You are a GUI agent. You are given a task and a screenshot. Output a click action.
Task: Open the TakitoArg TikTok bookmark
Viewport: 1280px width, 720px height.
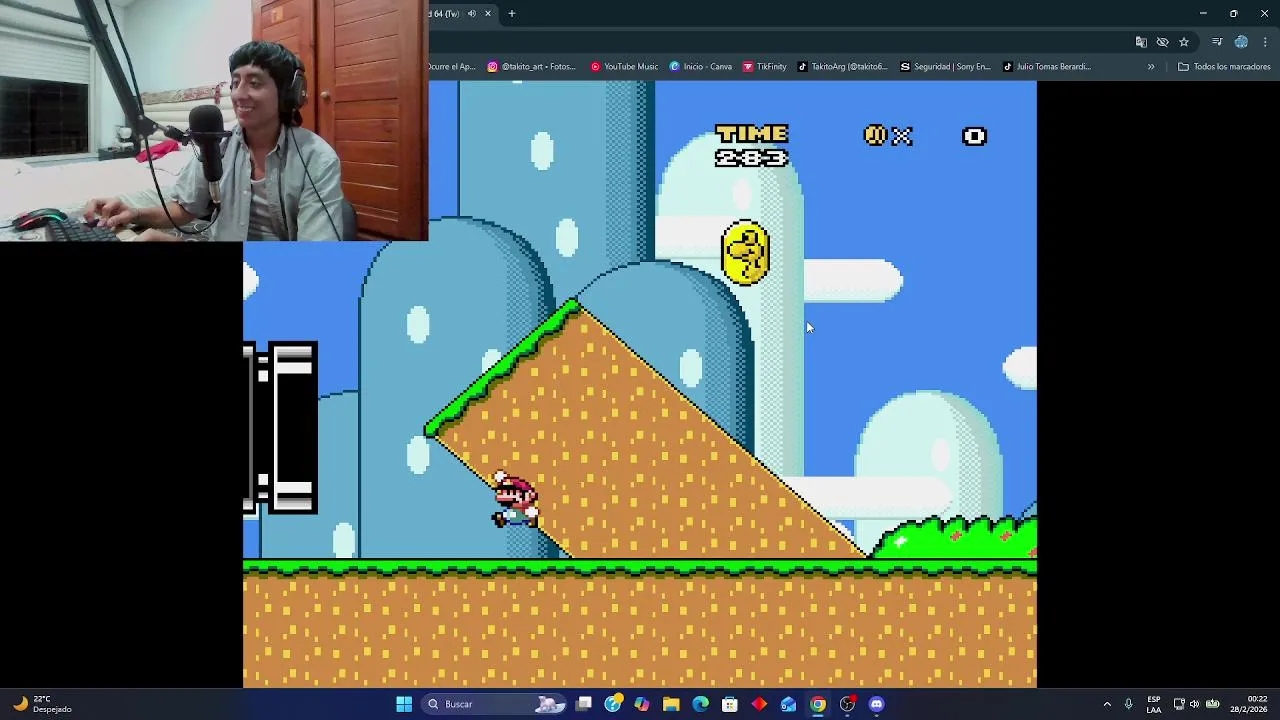[x=842, y=67]
